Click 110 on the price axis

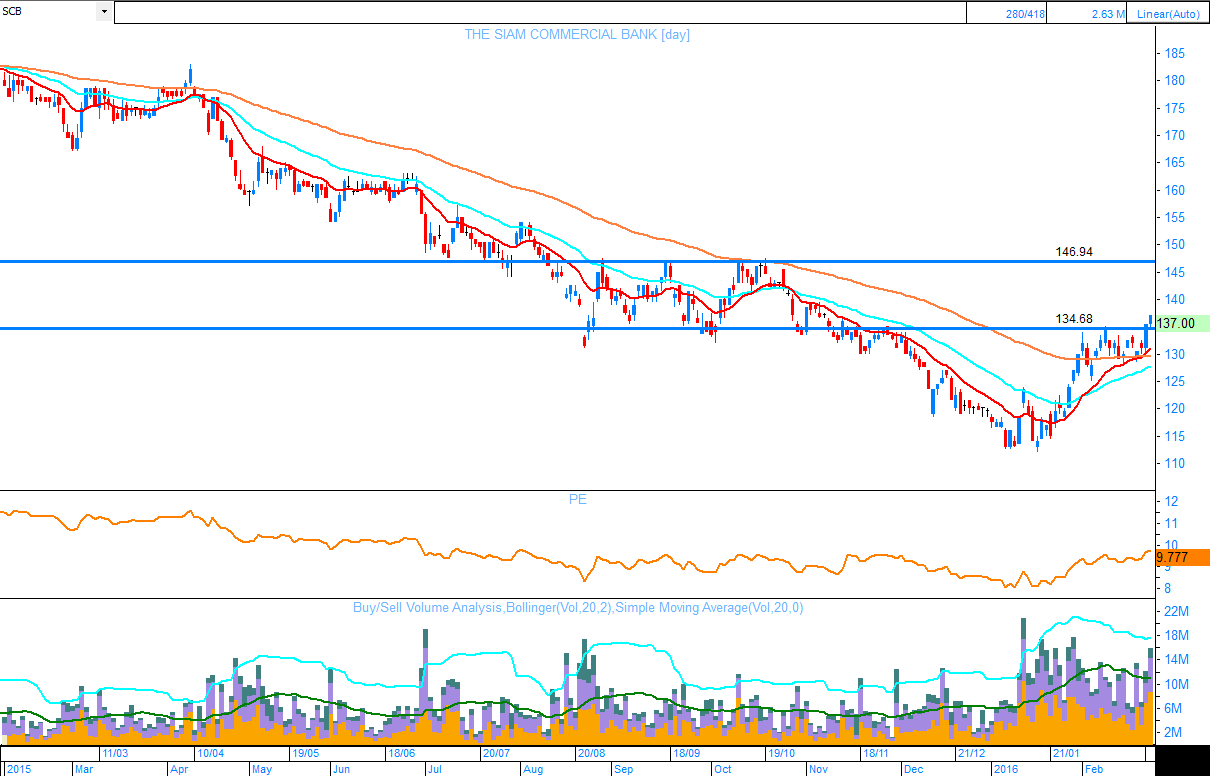1176,463
